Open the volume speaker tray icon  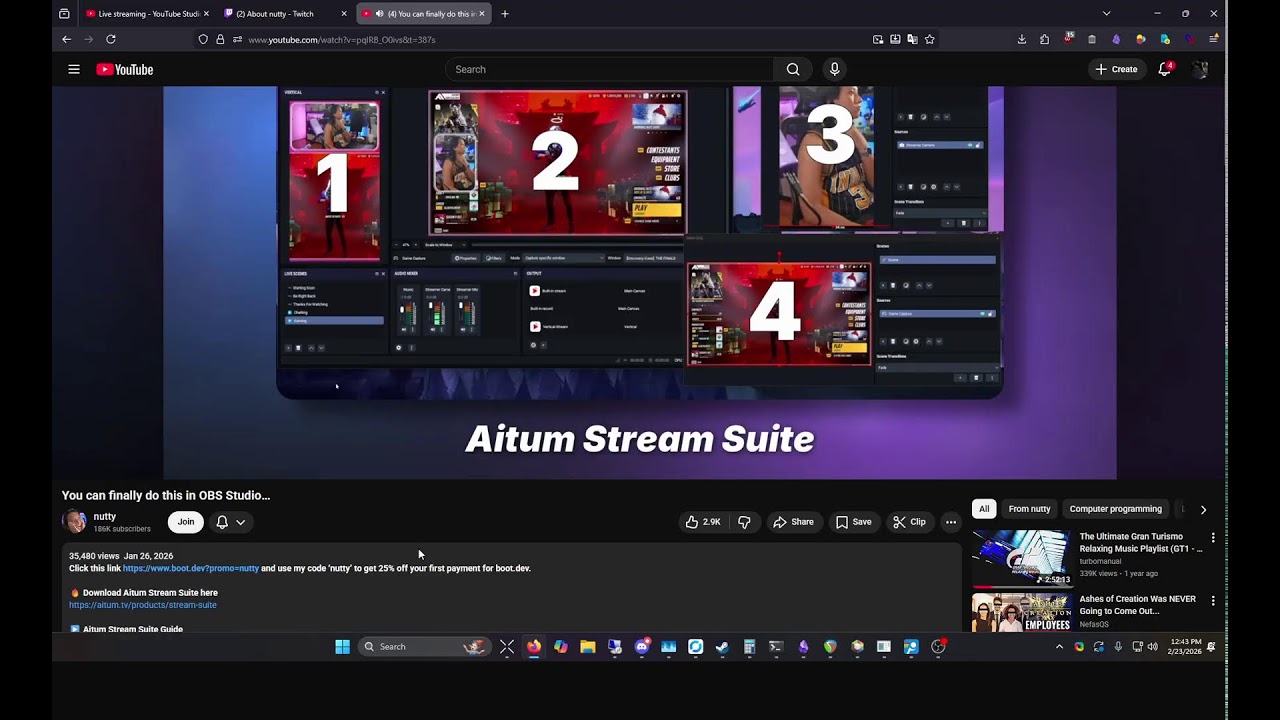[x=1153, y=647]
